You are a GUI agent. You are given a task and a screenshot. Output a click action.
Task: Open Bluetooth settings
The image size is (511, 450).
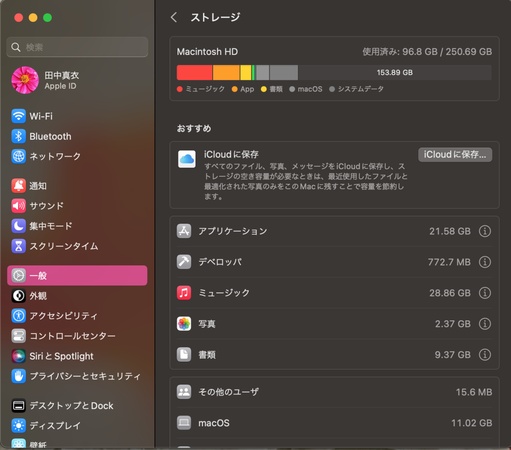coord(77,136)
